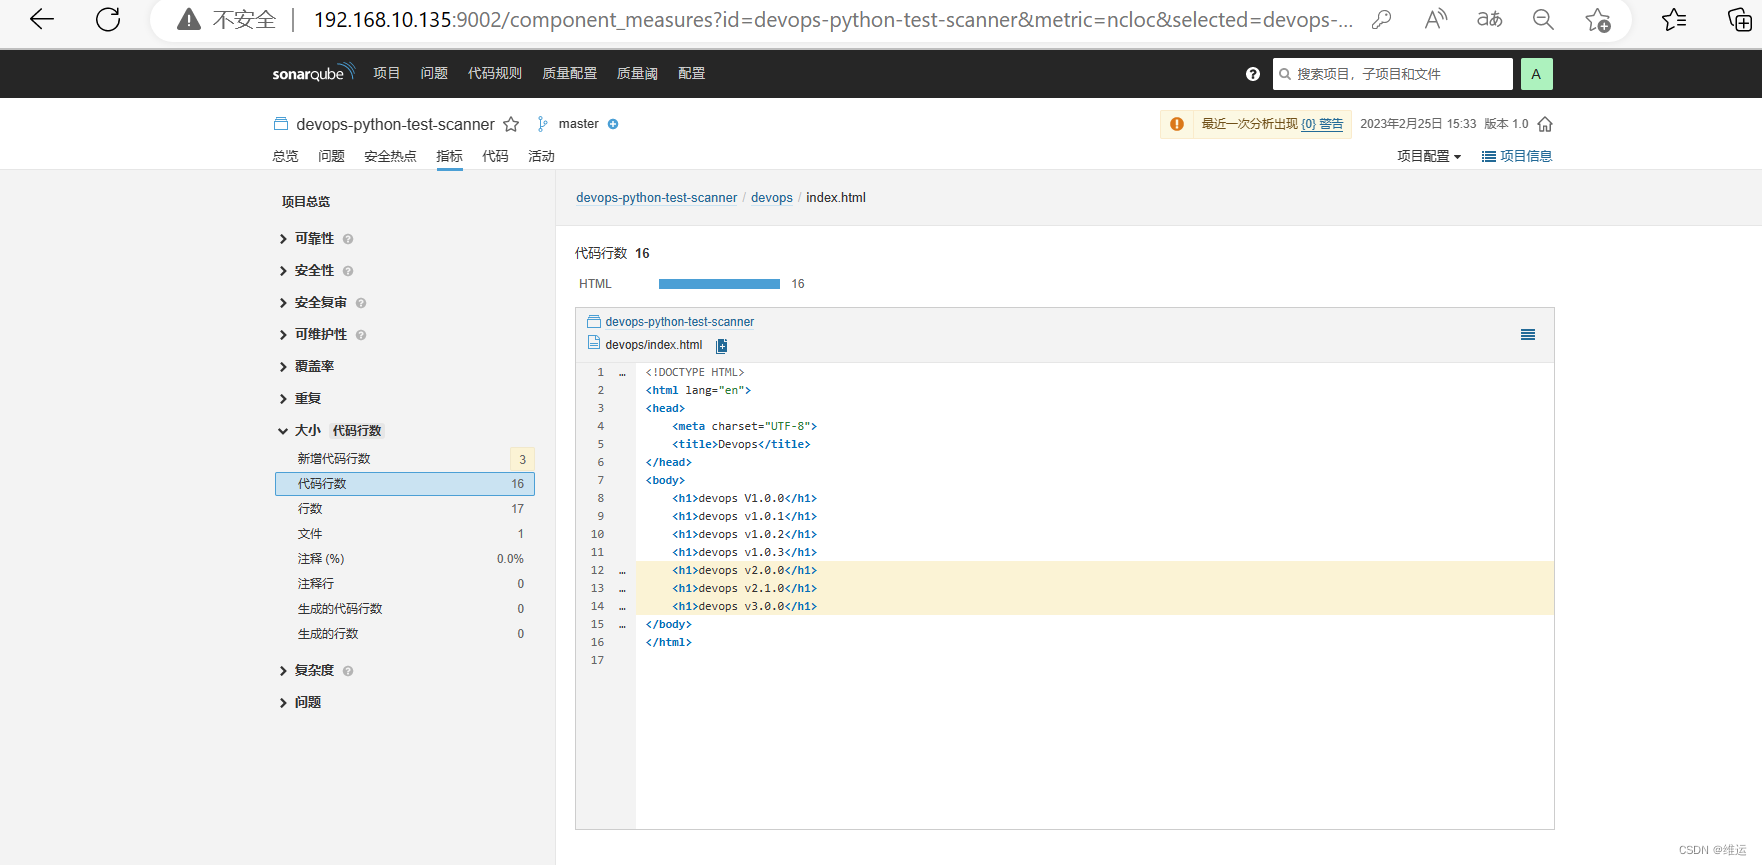
Task: Open the devops folder breadcrumb link
Action: [x=772, y=198]
